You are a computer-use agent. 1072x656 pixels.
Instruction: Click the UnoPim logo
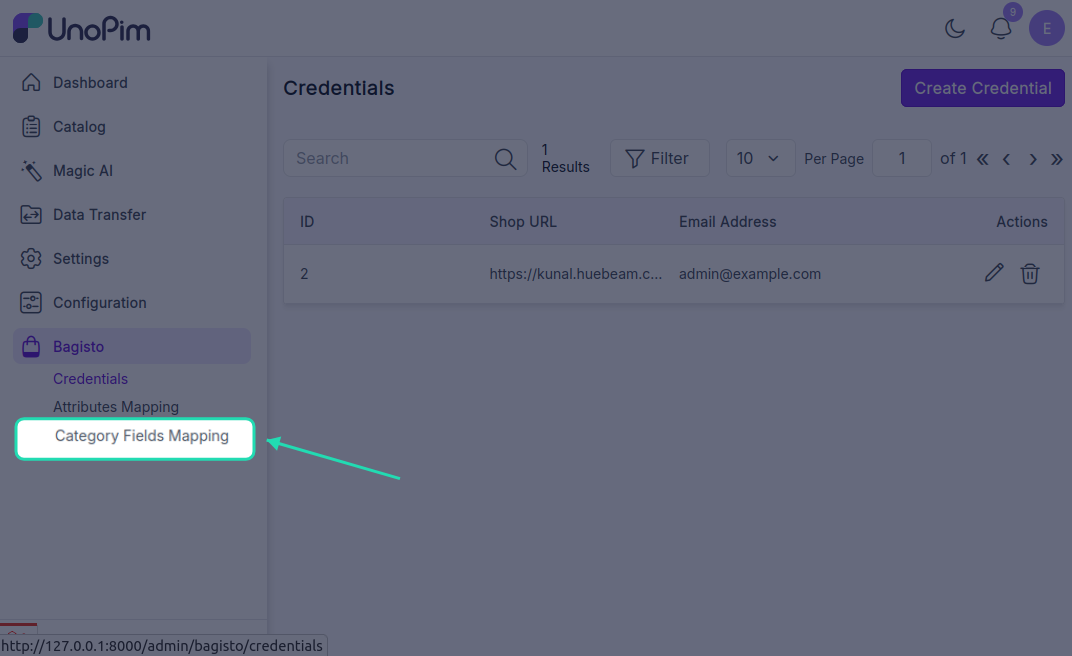tap(81, 28)
